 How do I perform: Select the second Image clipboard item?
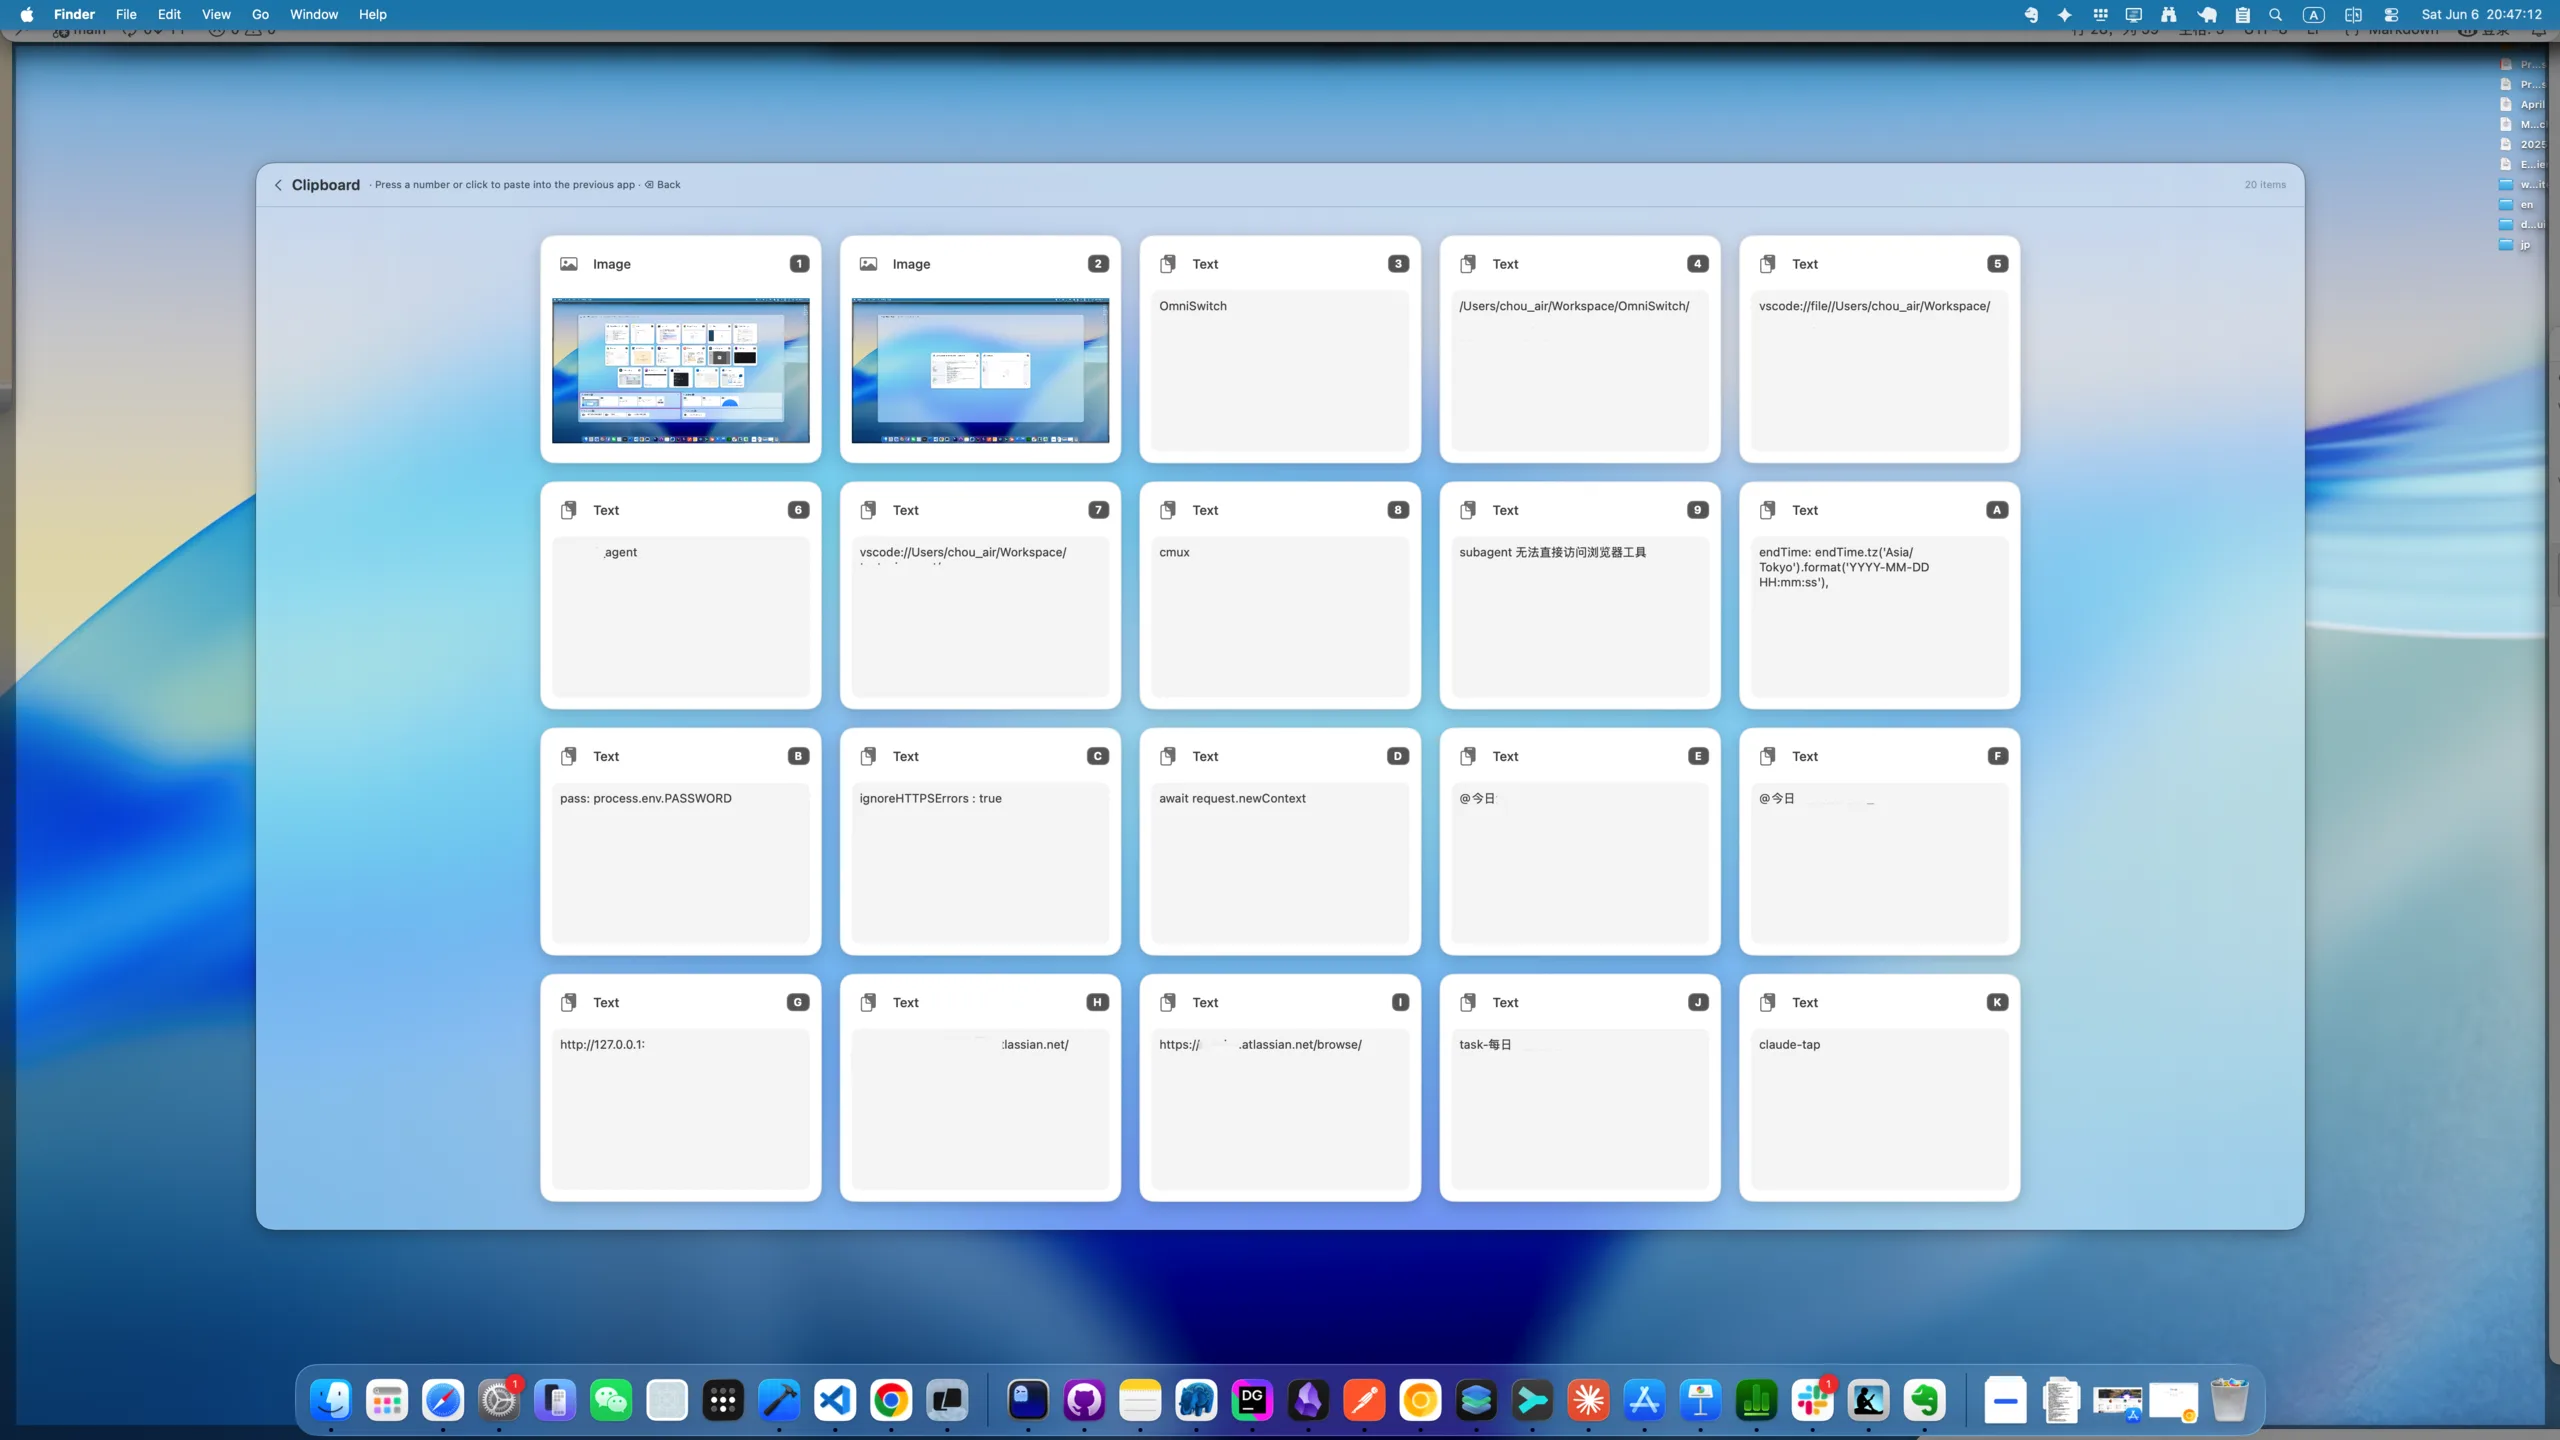pos(980,349)
